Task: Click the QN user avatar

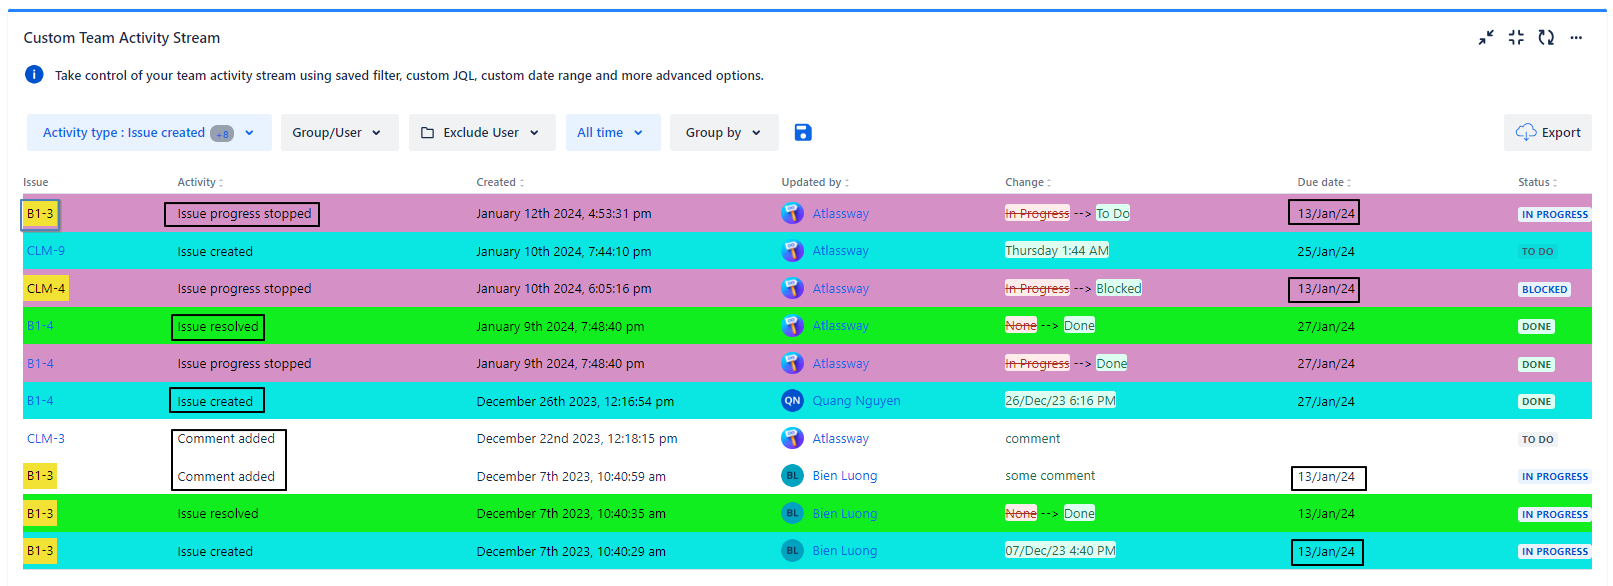Action: 792,401
